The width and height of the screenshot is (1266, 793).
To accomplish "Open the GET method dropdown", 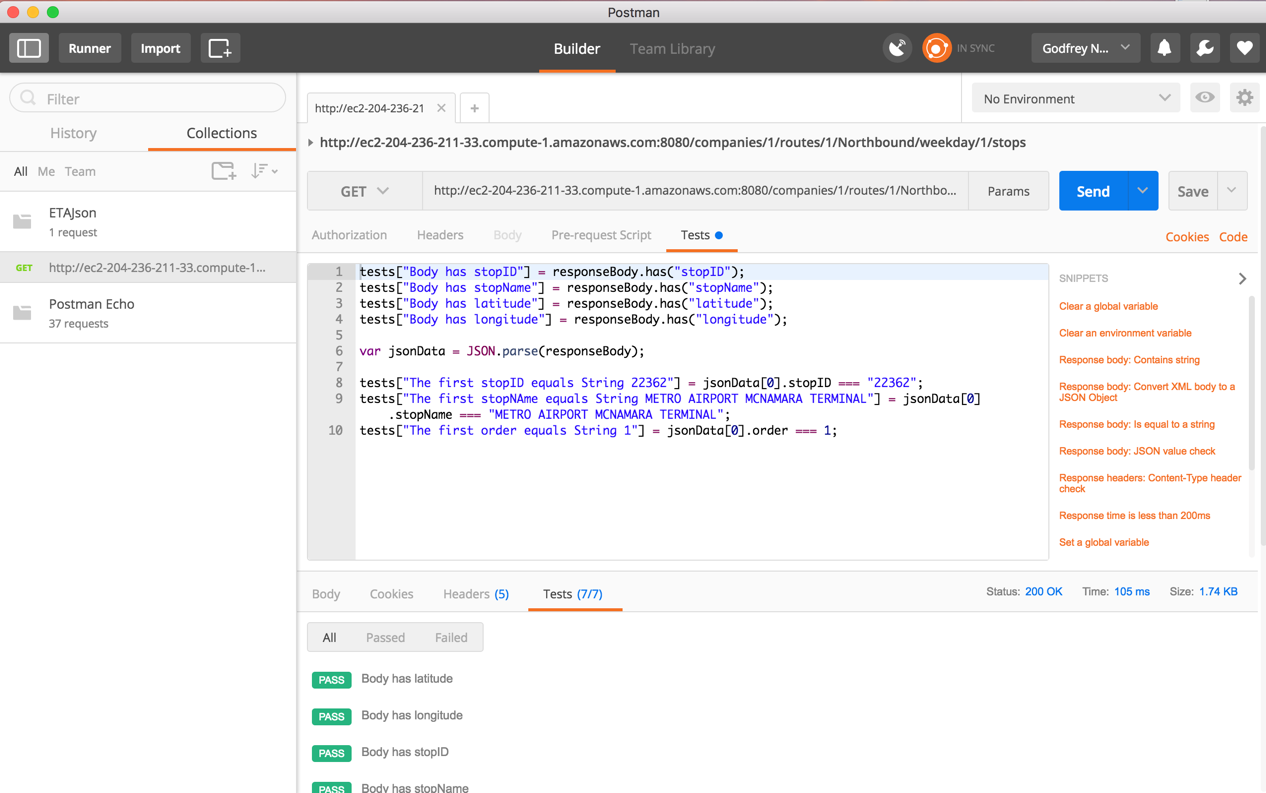I will [364, 191].
